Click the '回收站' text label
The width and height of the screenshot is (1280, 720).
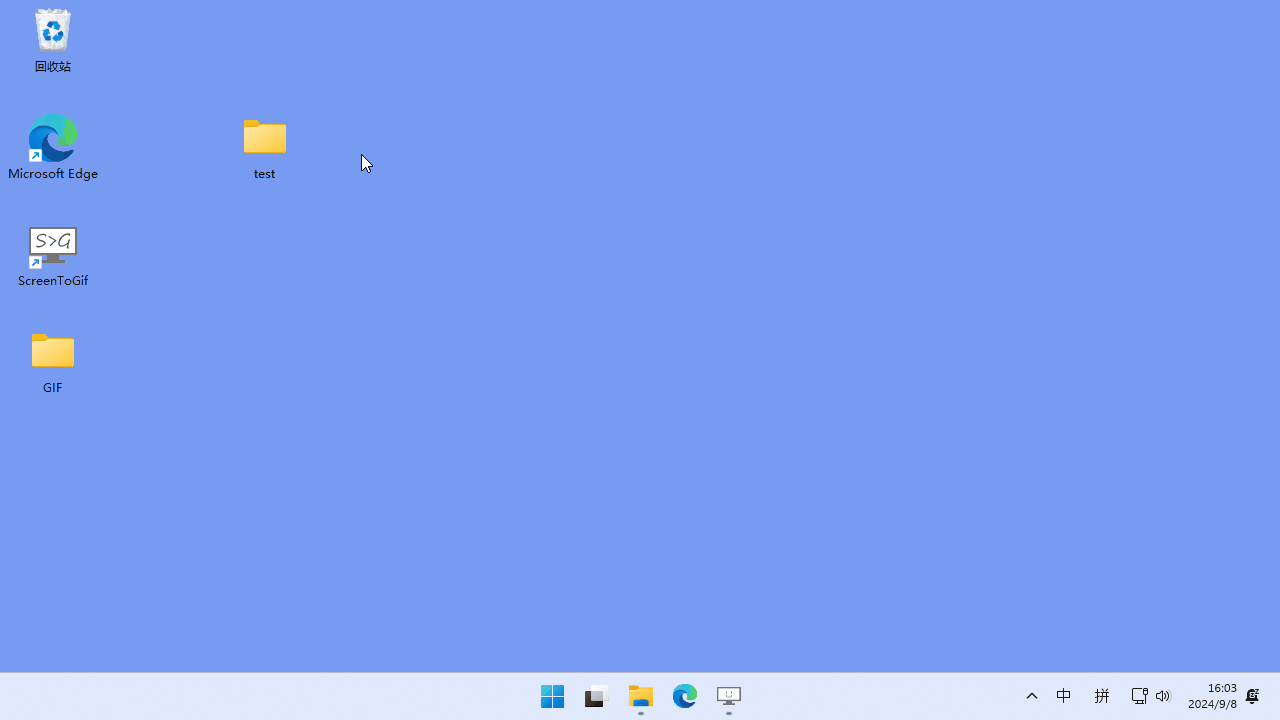tap(53, 67)
